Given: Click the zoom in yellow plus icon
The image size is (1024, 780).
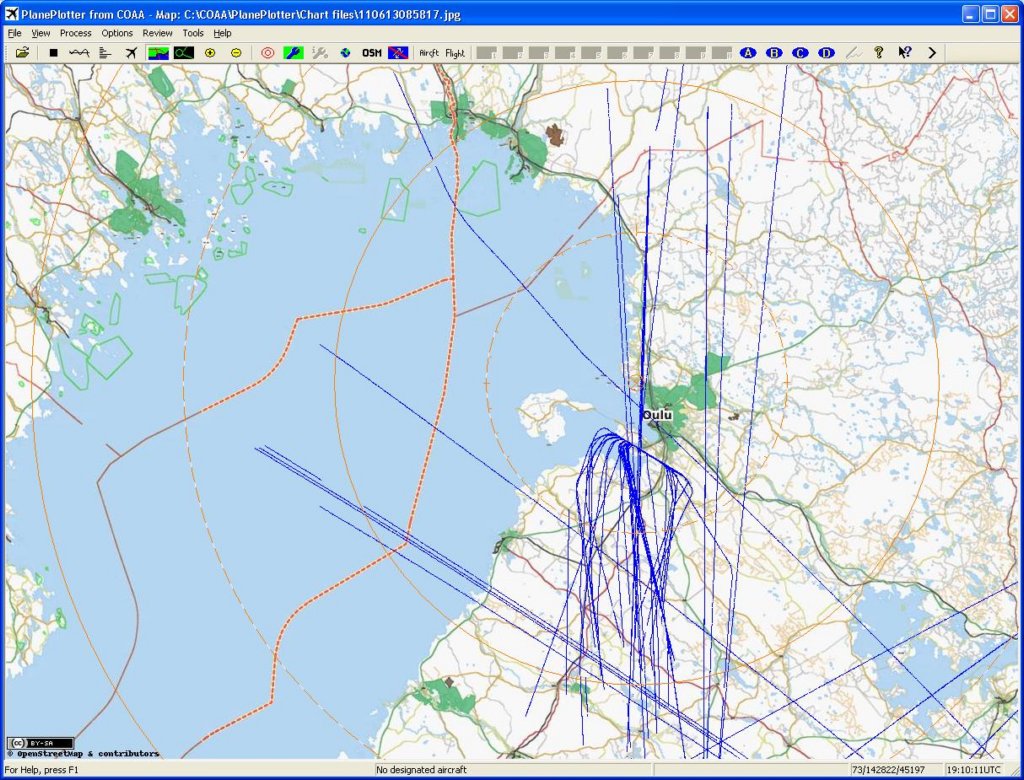Looking at the screenshot, I should pyautogui.click(x=210, y=53).
